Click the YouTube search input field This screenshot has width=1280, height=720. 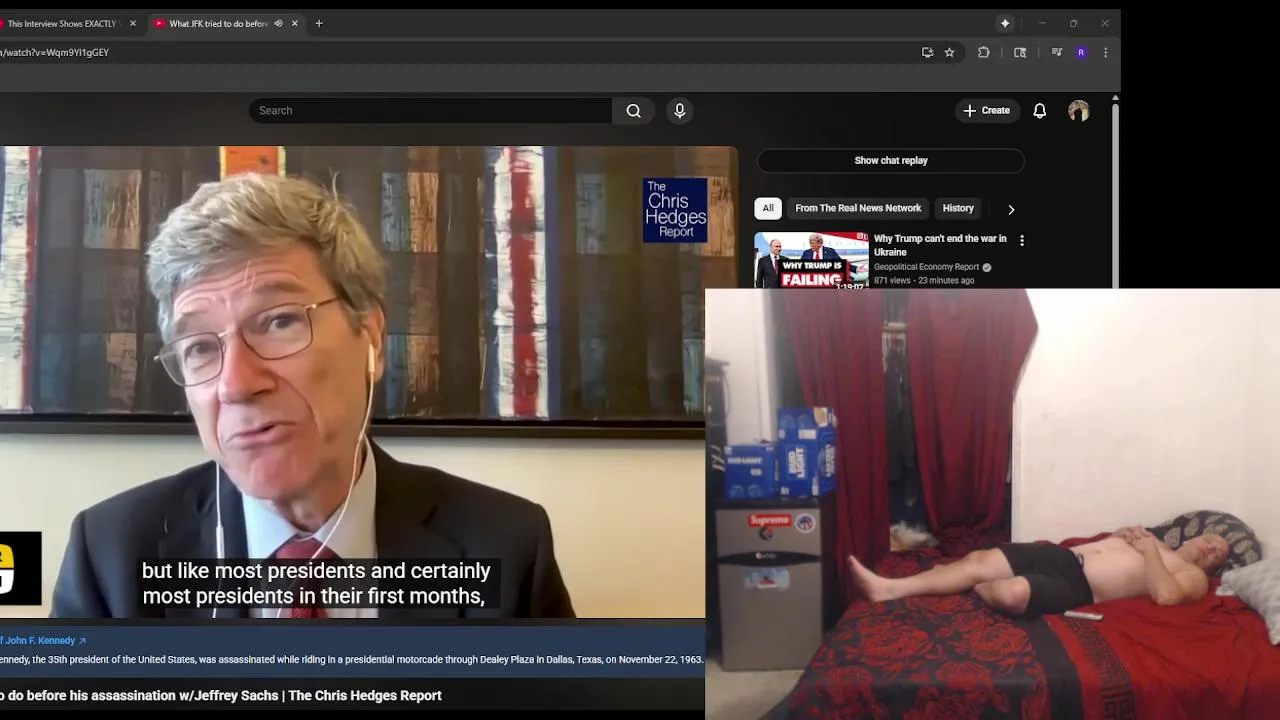point(430,110)
